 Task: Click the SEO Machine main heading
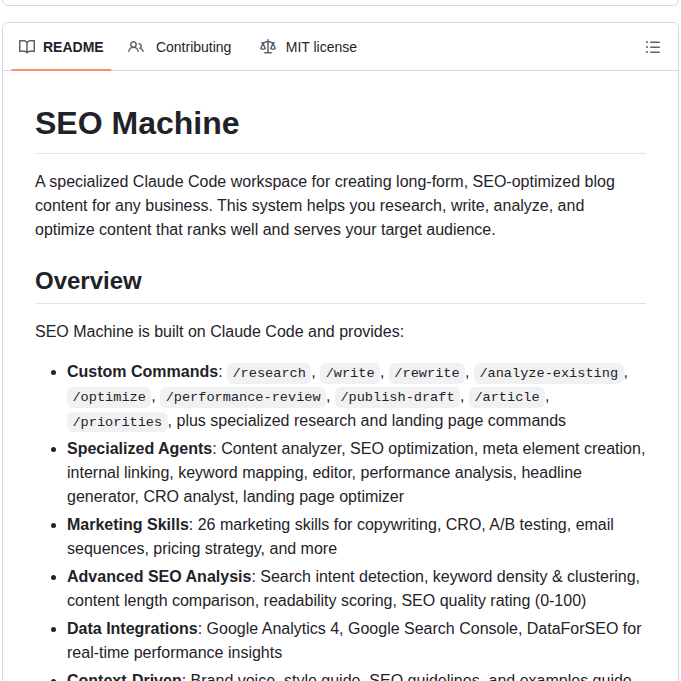(x=137, y=123)
